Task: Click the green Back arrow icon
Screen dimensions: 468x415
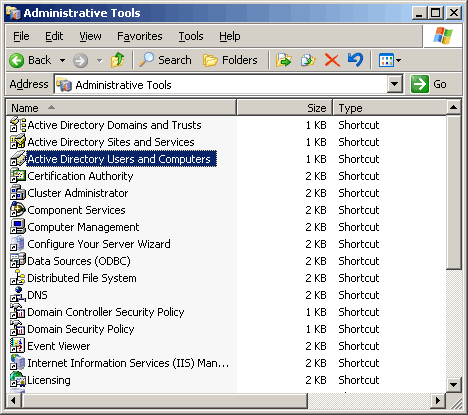Action: [x=17, y=61]
